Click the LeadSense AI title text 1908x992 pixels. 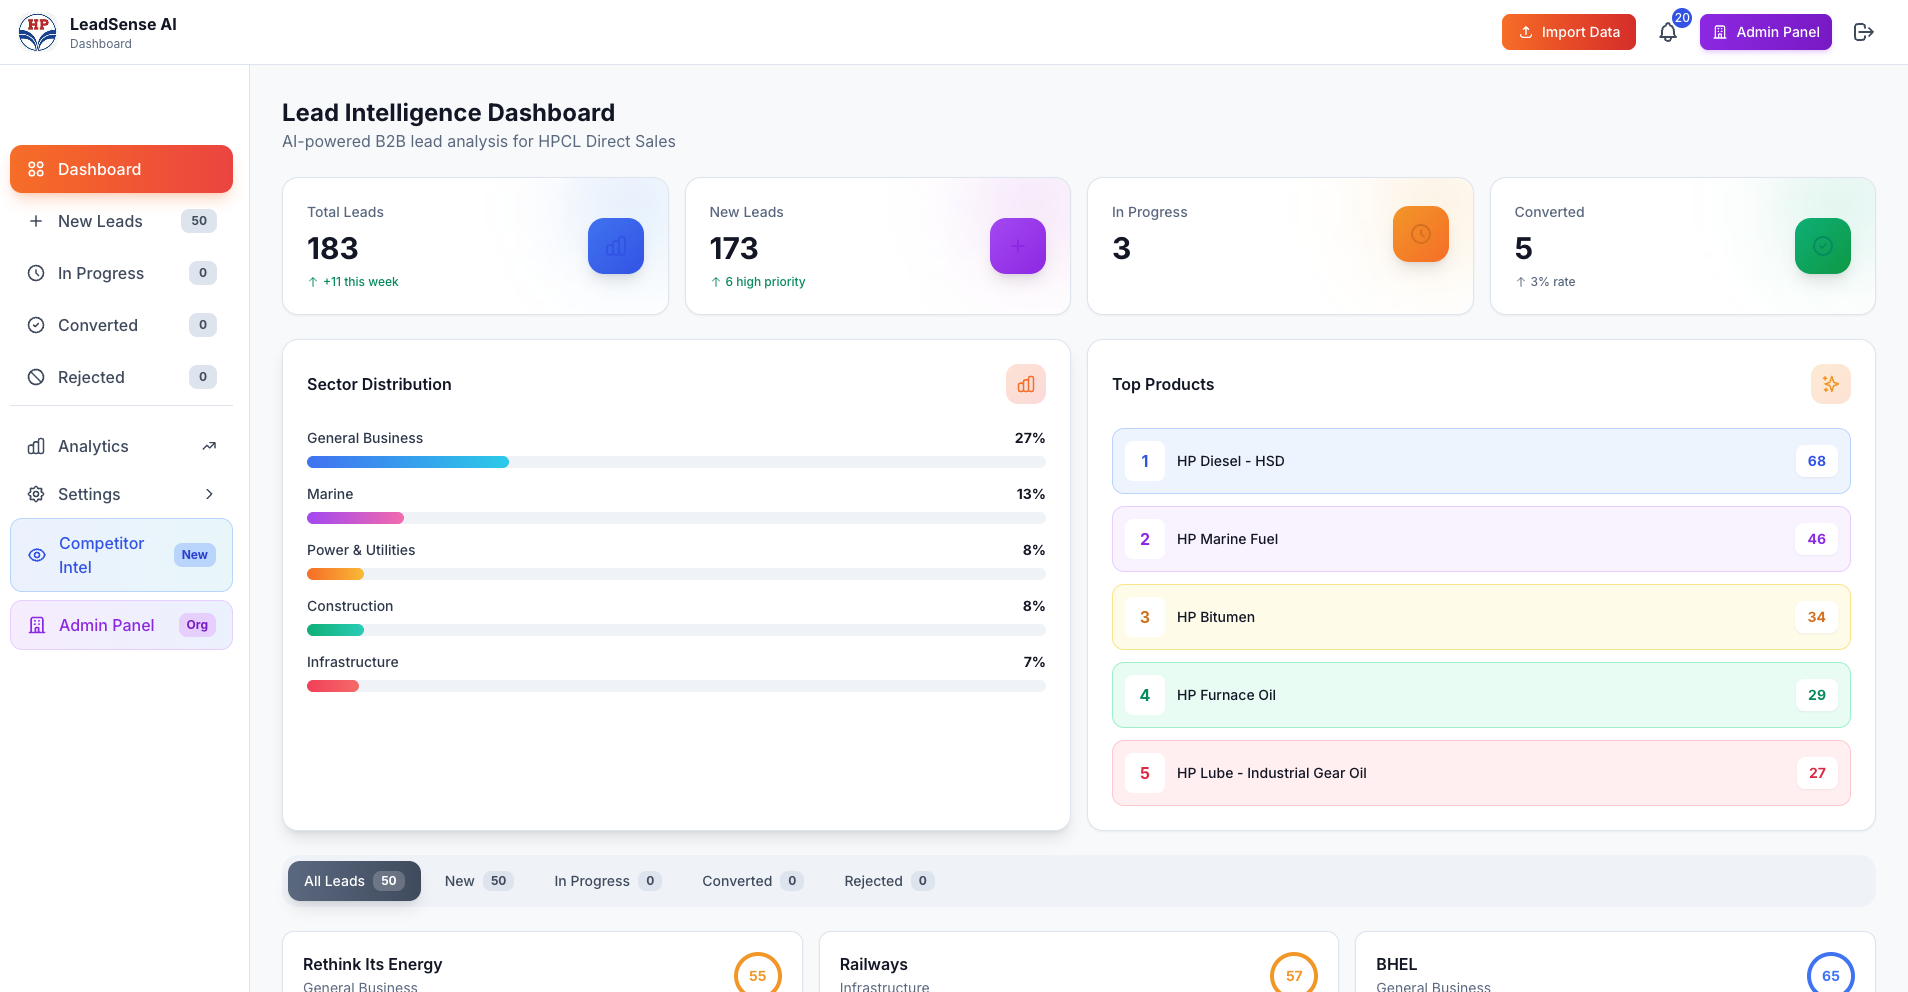click(123, 24)
